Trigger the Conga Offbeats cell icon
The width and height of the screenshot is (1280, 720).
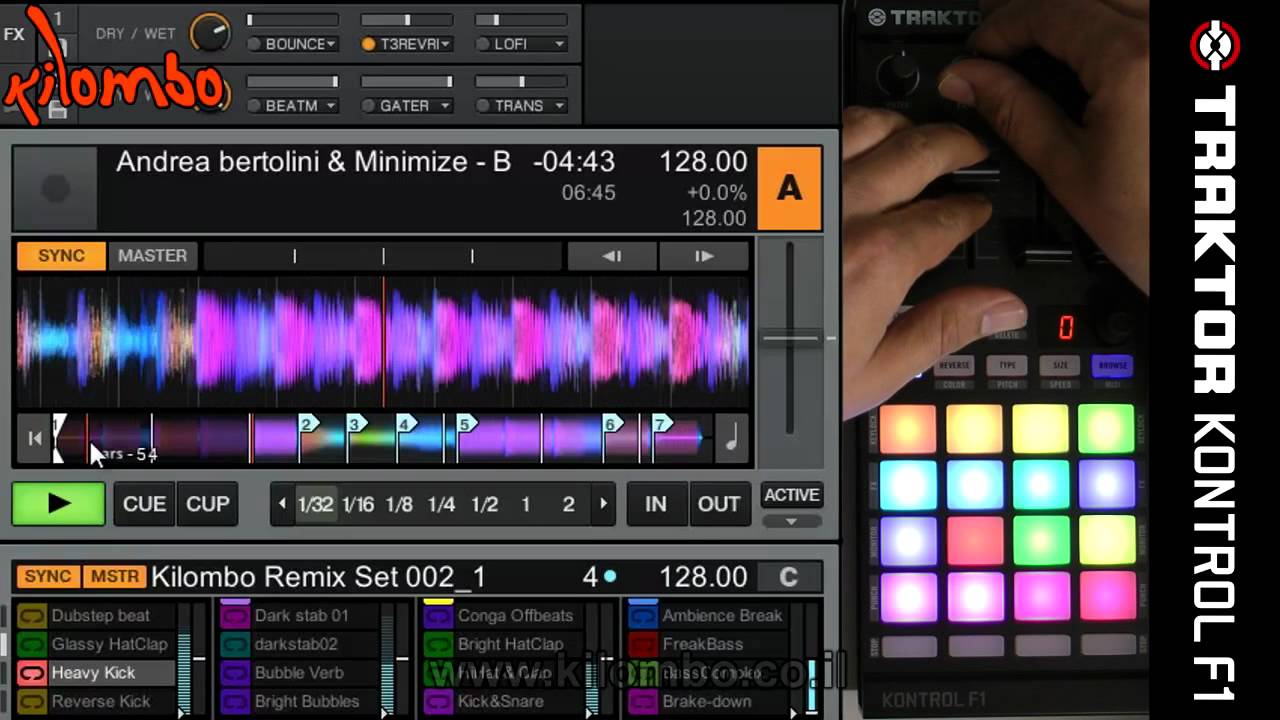438,616
